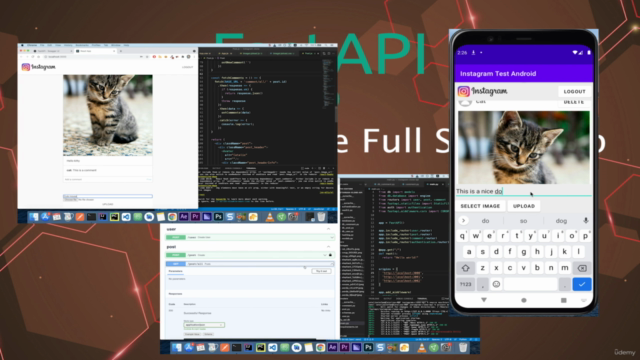This screenshot has height=360, width=640.
Task: Tap the UPLOAD button in the Android app
Action: pos(524,206)
